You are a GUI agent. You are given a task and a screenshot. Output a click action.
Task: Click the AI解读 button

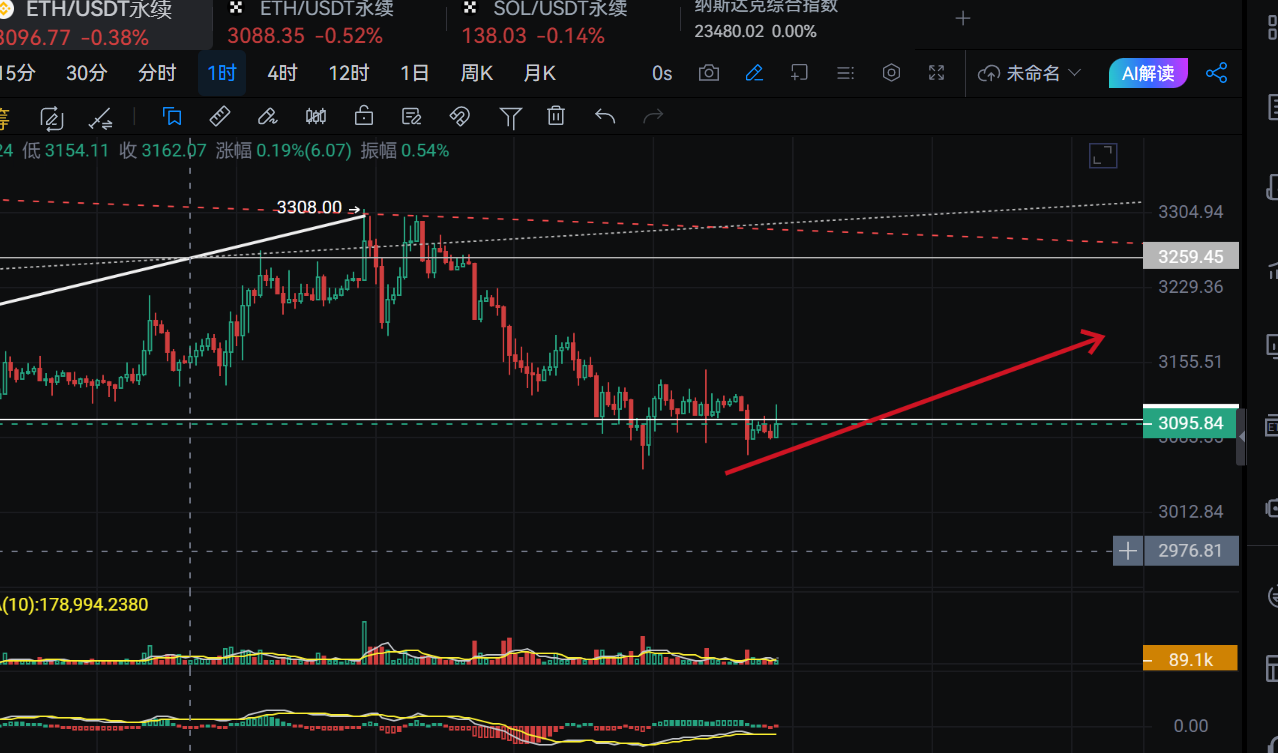pyautogui.click(x=1148, y=73)
